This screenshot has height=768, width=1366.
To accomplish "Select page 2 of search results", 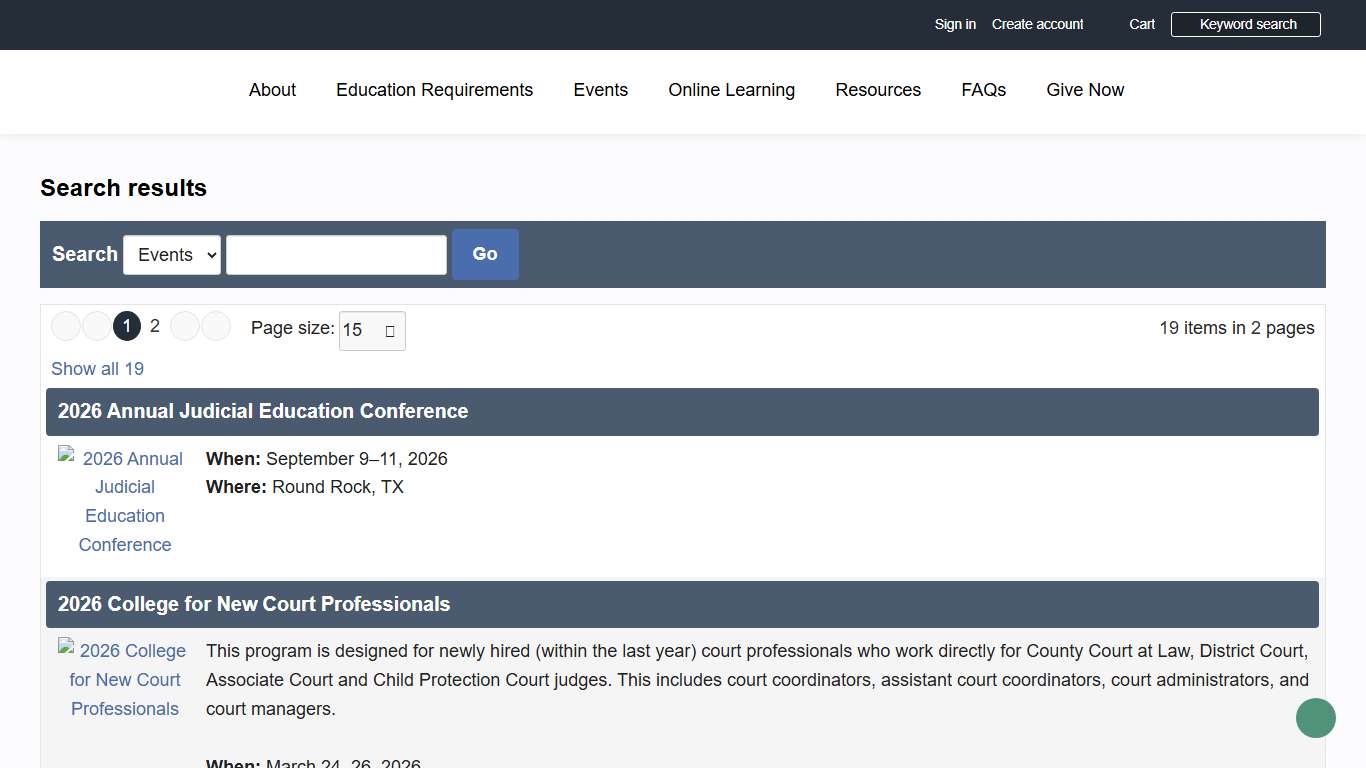I will point(155,326).
